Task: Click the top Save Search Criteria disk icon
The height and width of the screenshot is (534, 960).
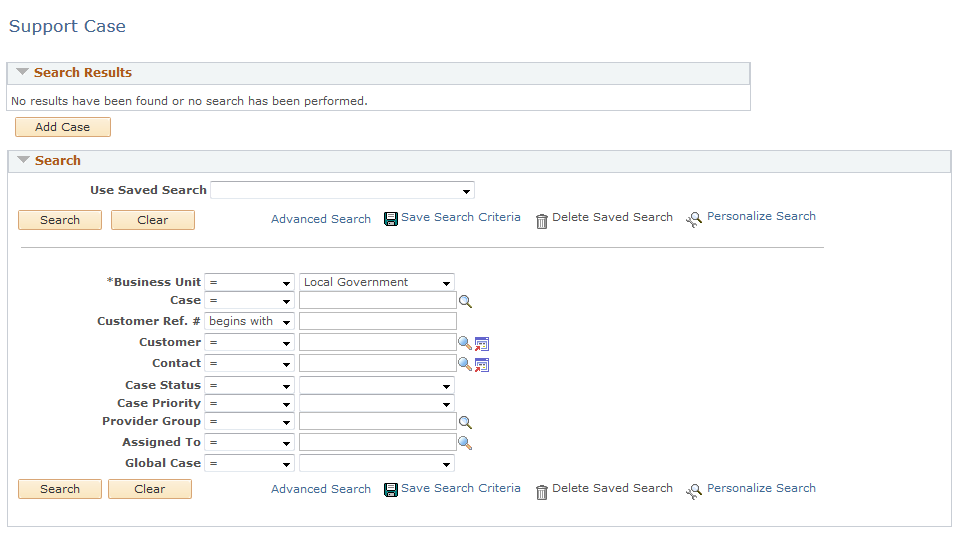Action: pyautogui.click(x=391, y=219)
